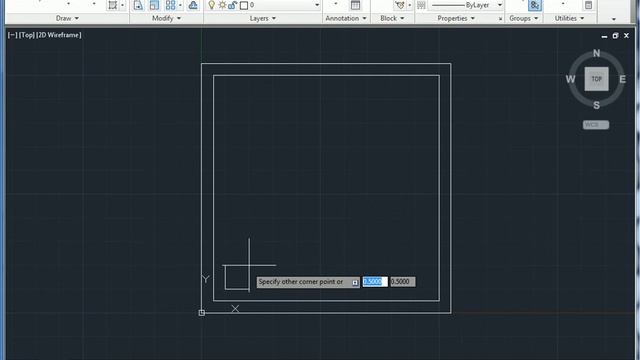The width and height of the screenshot is (640, 360).
Task: Open Properties palette launcher arrow
Action: click(x=500, y=19)
